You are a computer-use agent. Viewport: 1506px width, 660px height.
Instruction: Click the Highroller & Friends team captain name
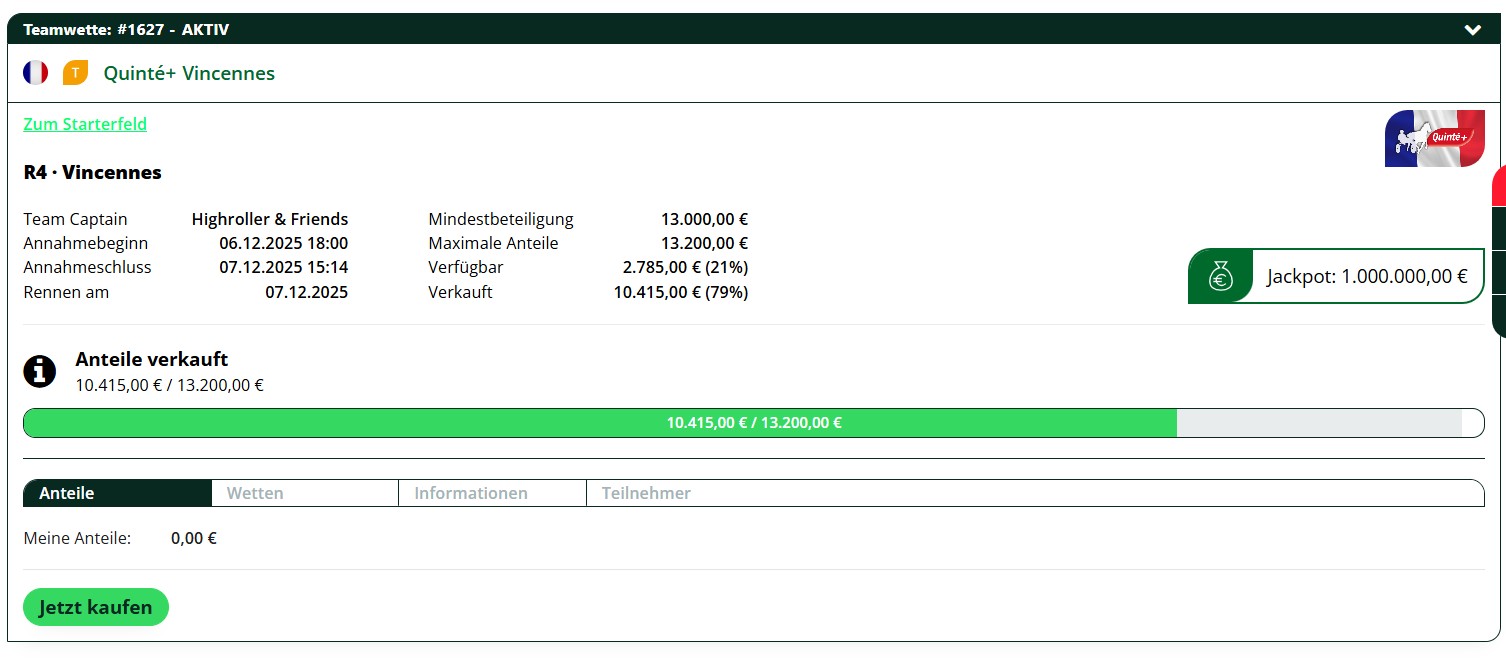pyautogui.click(x=270, y=219)
